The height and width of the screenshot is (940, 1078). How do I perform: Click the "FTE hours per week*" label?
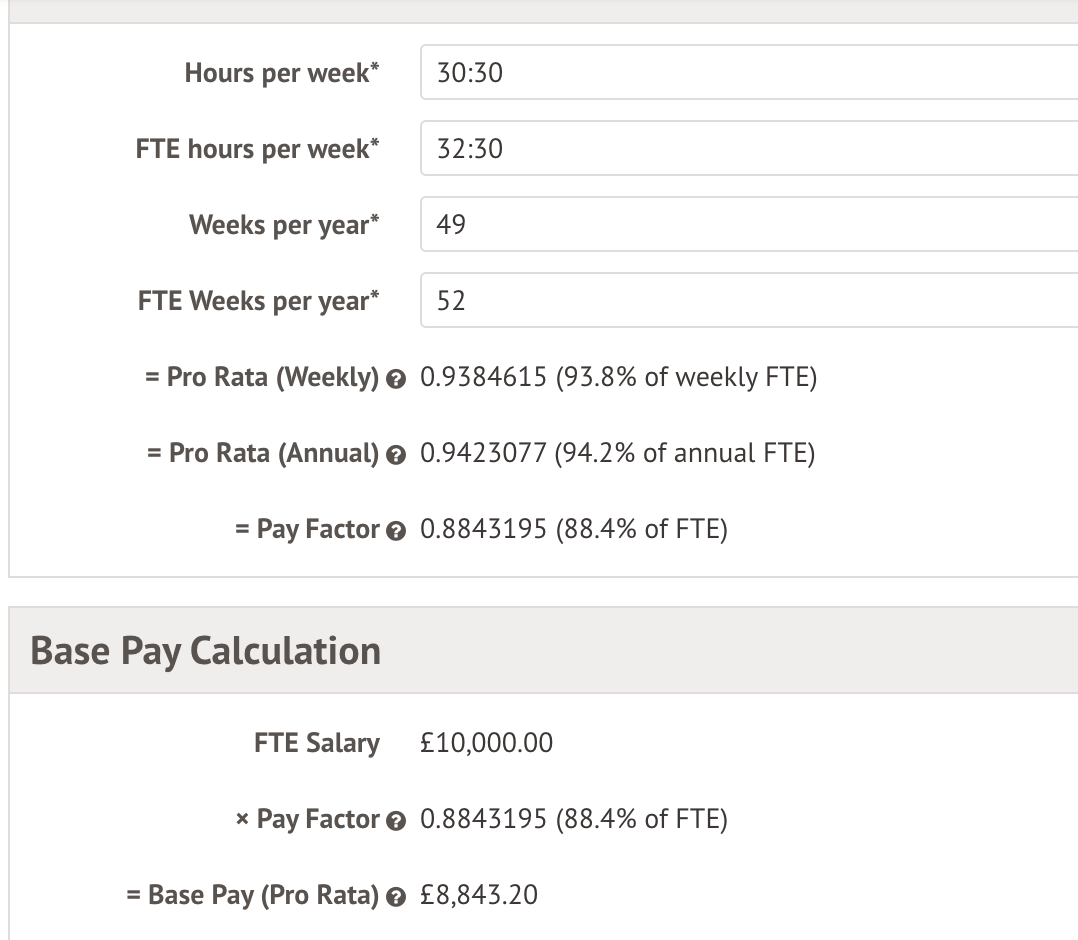[258, 149]
